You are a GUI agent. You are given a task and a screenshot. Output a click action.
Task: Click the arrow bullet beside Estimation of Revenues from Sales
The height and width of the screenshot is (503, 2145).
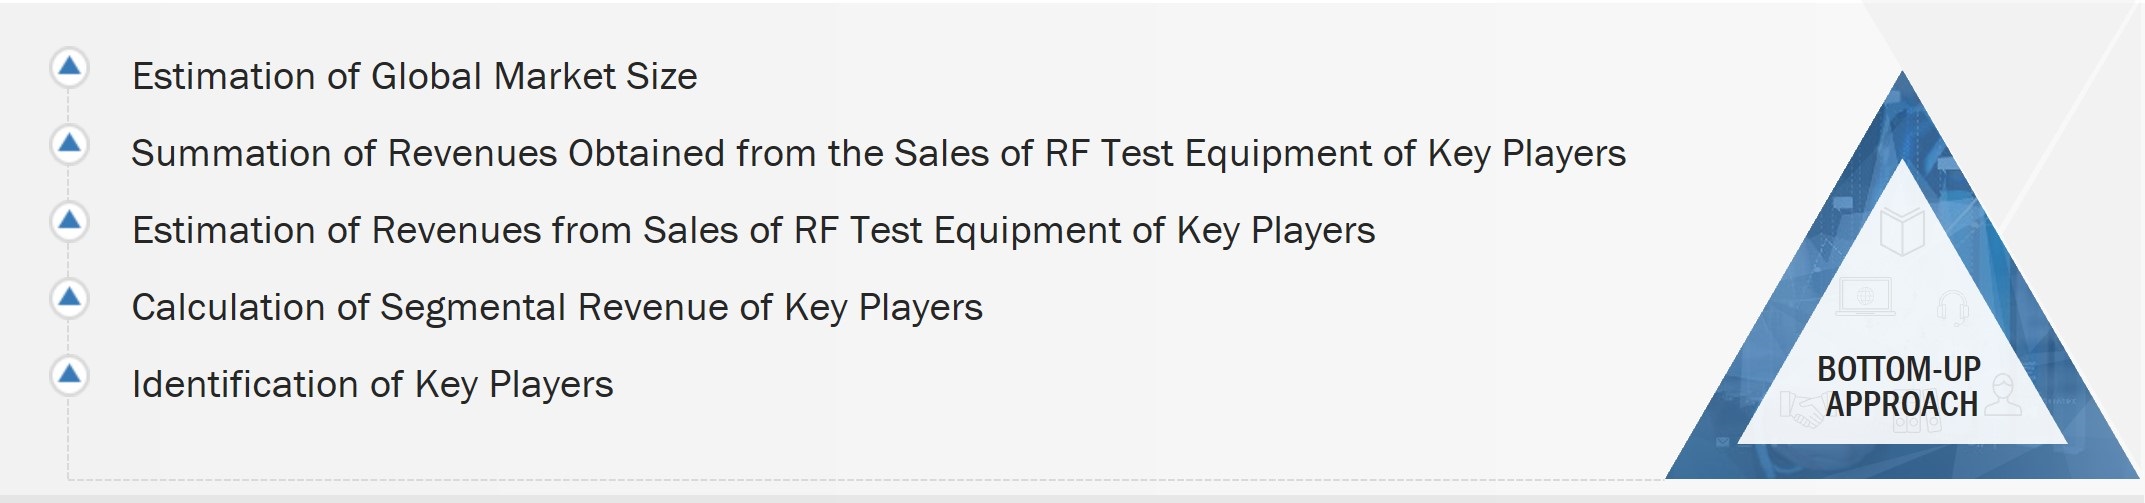click(x=69, y=221)
